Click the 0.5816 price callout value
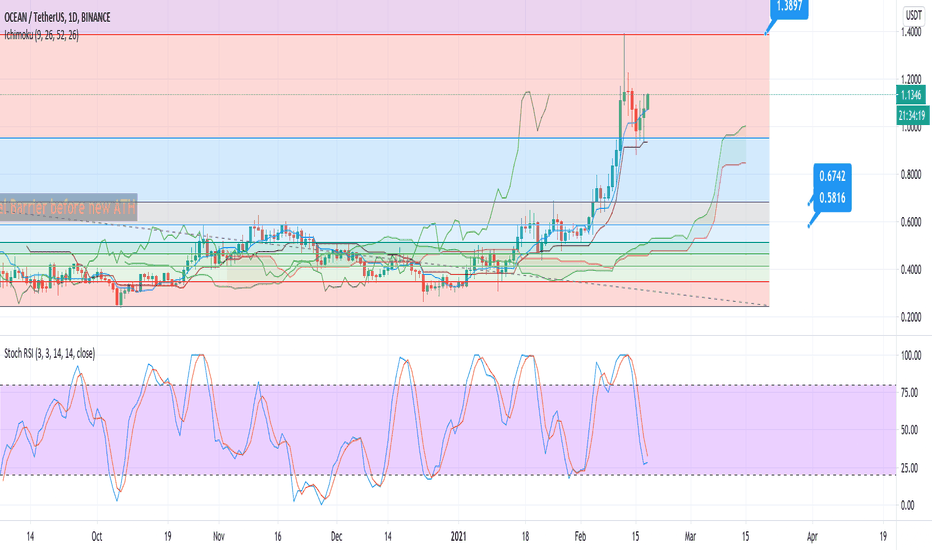The width and height of the screenshot is (932, 550). pyautogui.click(x=832, y=198)
